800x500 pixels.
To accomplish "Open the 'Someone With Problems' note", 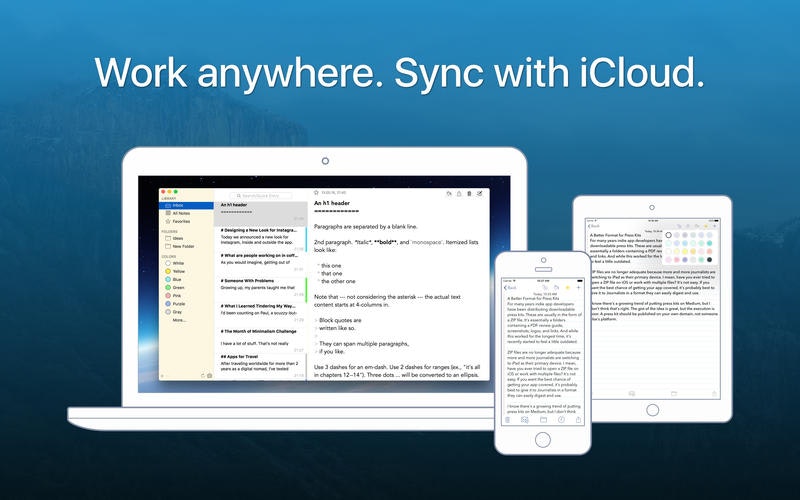I will coord(260,289).
